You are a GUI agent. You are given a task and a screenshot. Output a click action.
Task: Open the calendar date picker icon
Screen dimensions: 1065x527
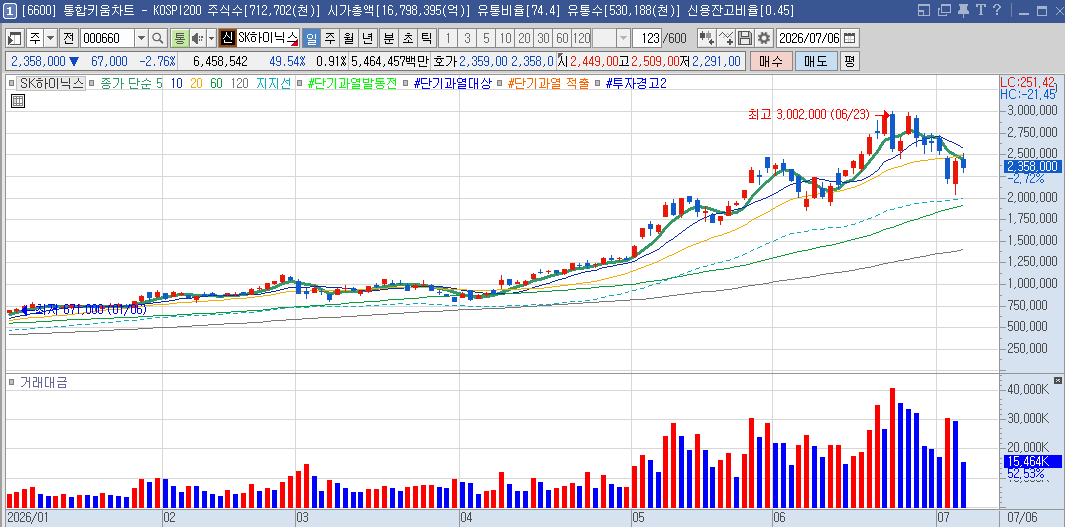pos(850,38)
